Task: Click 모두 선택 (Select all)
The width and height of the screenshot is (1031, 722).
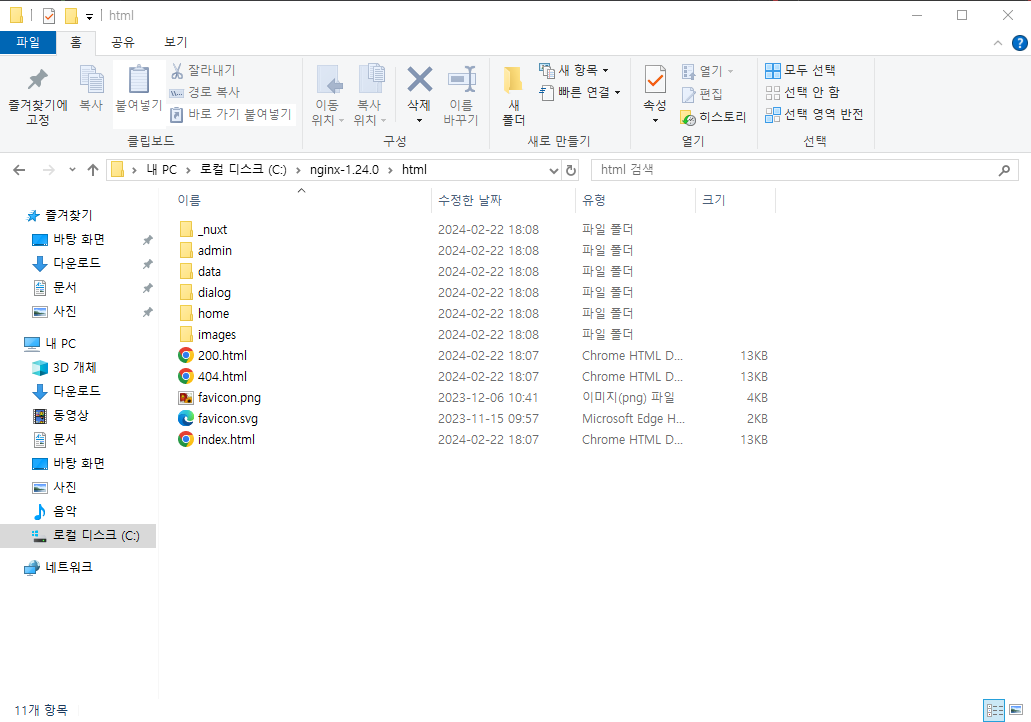Action: [800, 70]
